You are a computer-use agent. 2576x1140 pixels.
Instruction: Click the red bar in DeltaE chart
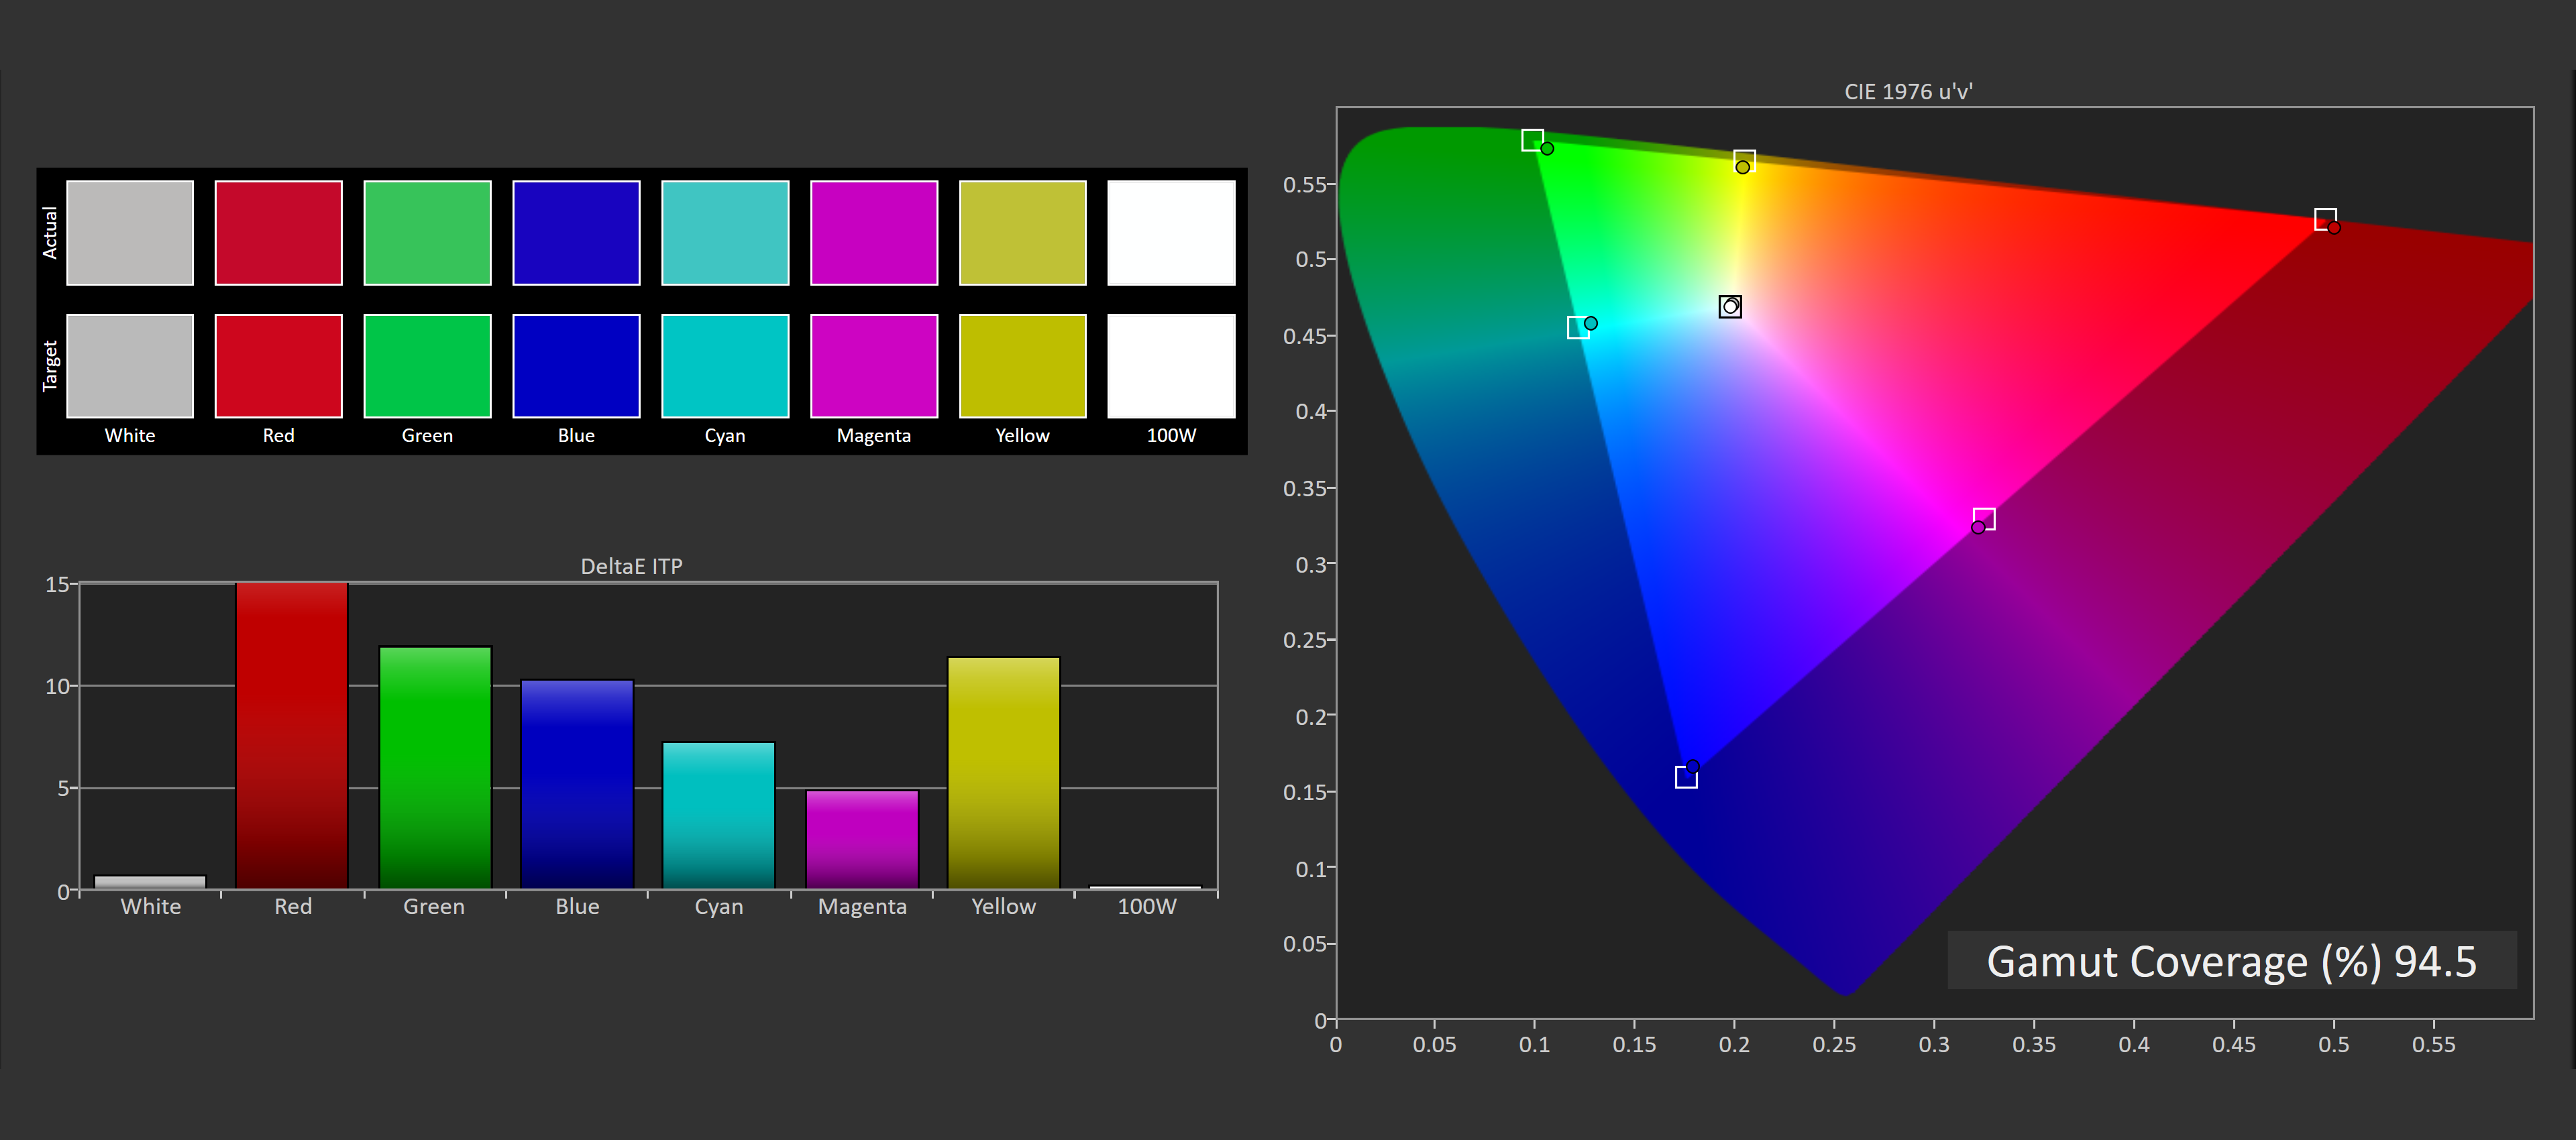click(x=292, y=735)
